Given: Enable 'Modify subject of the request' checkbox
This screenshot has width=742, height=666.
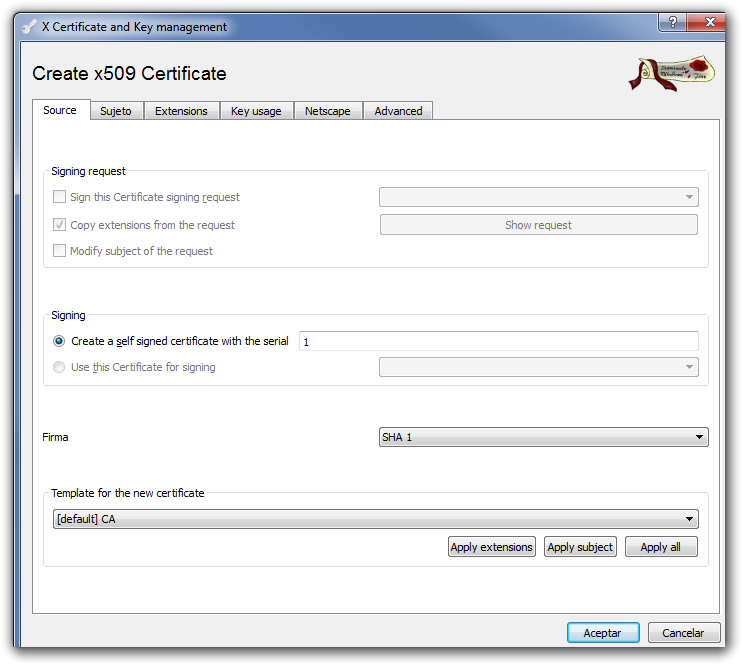Looking at the screenshot, I should (x=60, y=251).
